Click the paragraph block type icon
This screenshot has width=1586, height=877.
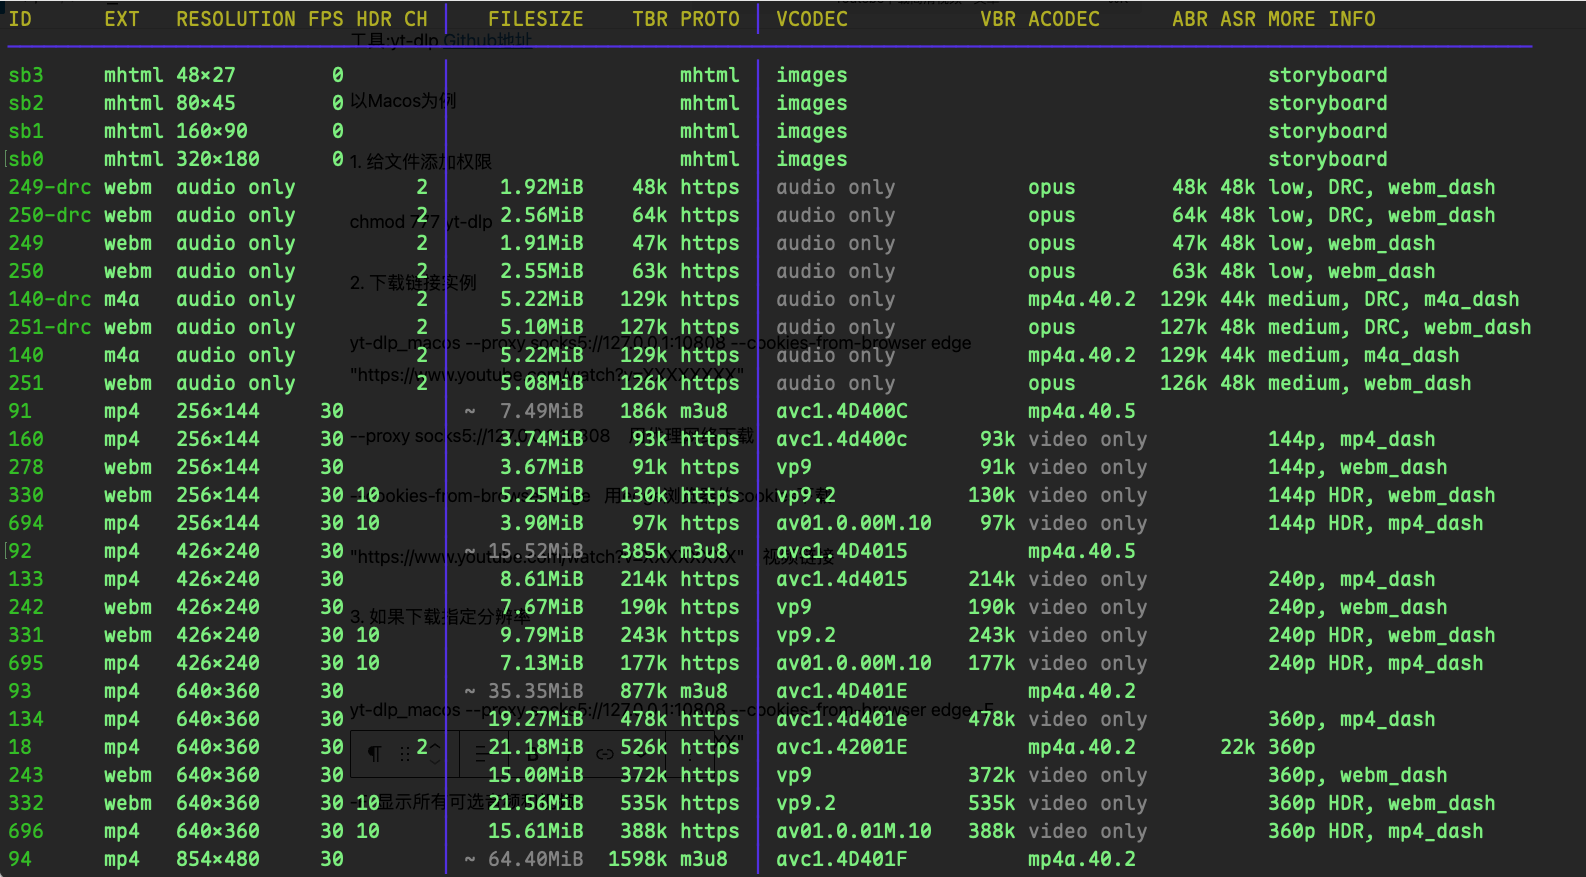374,754
